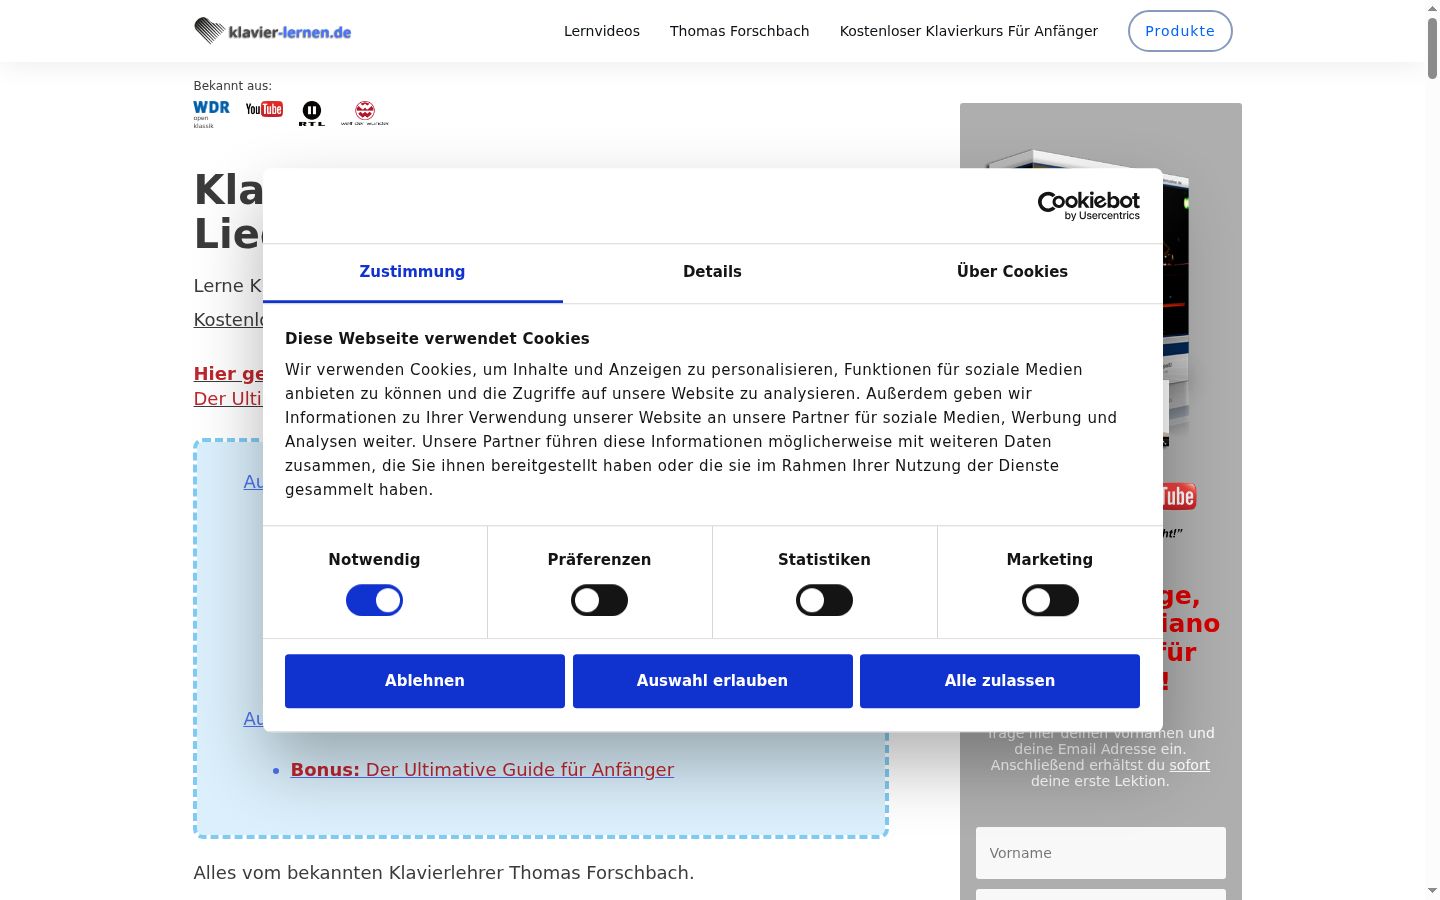This screenshot has height=900, width=1440.
Task: Enable the Präferenzen cookie switch
Action: pos(599,600)
